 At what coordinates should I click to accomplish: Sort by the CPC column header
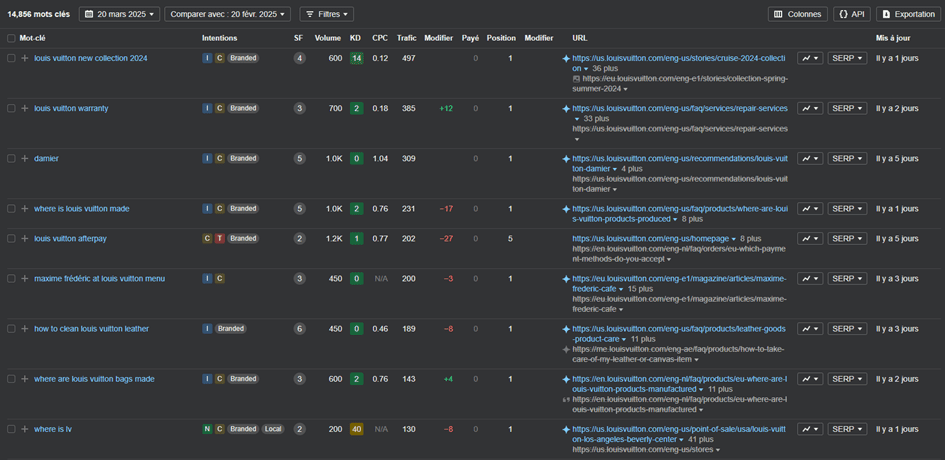pyautogui.click(x=380, y=38)
